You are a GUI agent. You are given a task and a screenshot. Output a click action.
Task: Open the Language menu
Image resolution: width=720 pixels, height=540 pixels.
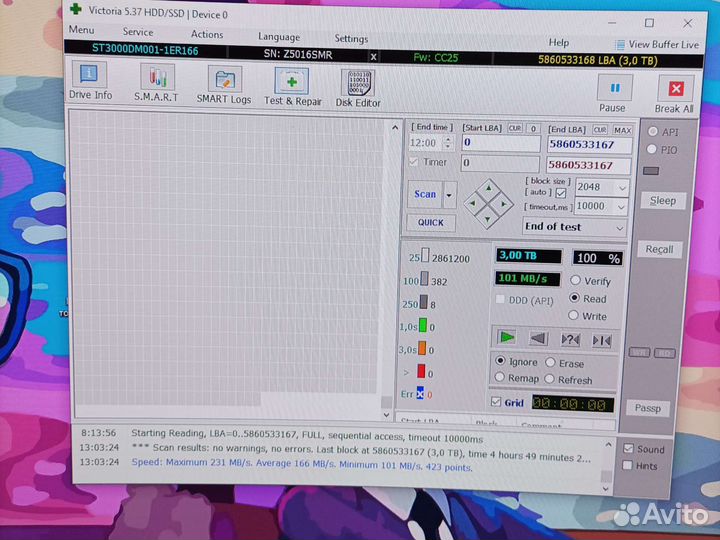[x=278, y=37]
